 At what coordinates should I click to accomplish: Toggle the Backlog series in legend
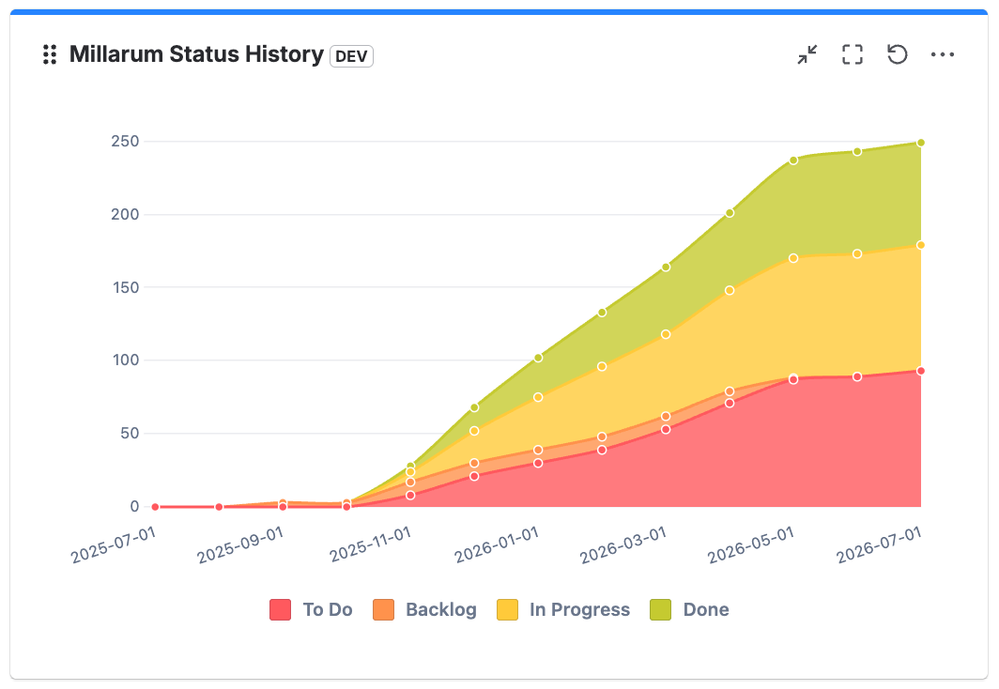425,610
